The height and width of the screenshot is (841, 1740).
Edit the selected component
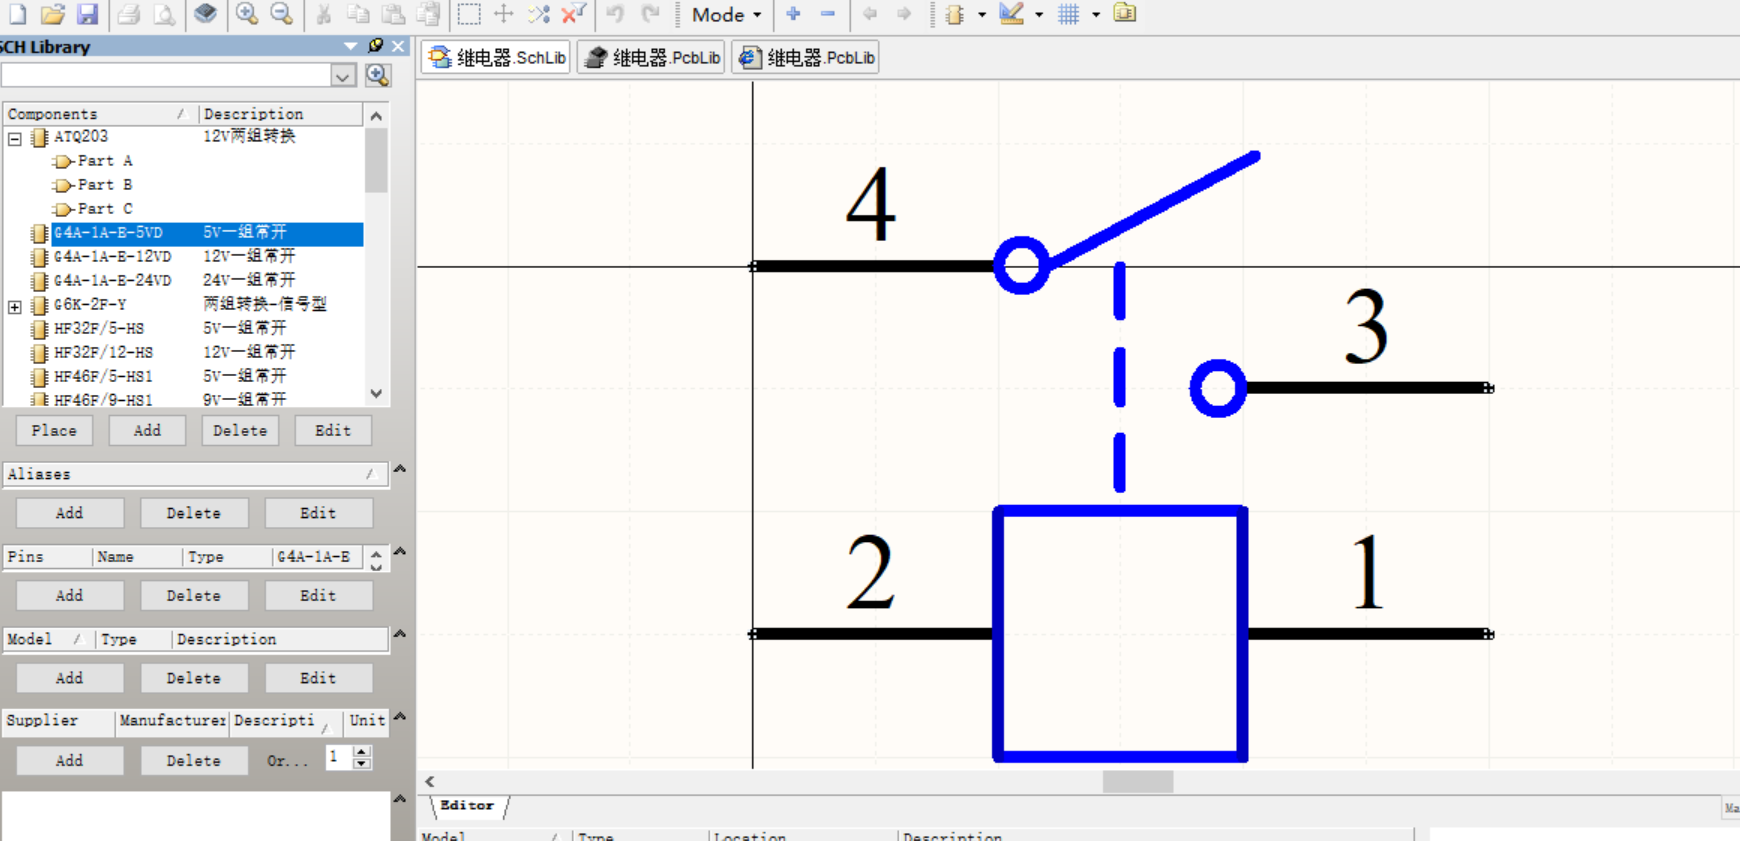pyautogui.click(x=333, y=430)
